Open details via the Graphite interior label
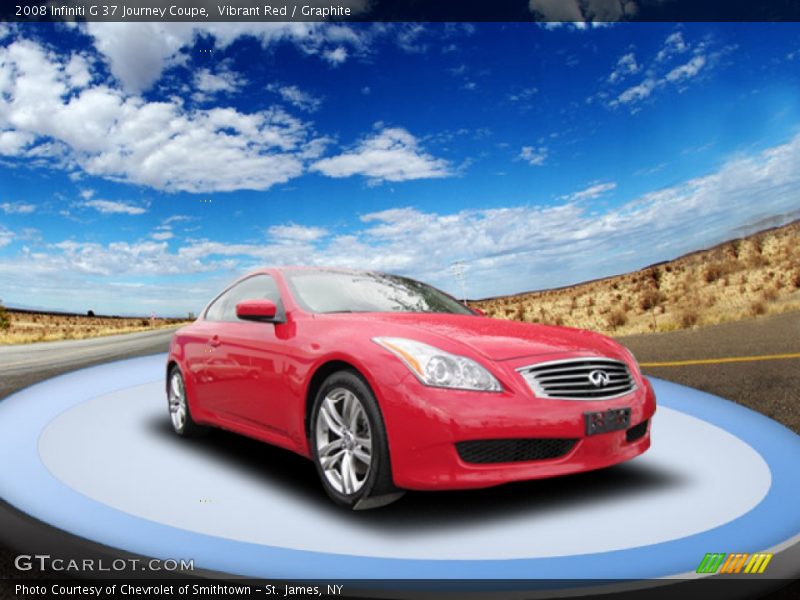Screen dimensions: 800x600 coord(325,8)
